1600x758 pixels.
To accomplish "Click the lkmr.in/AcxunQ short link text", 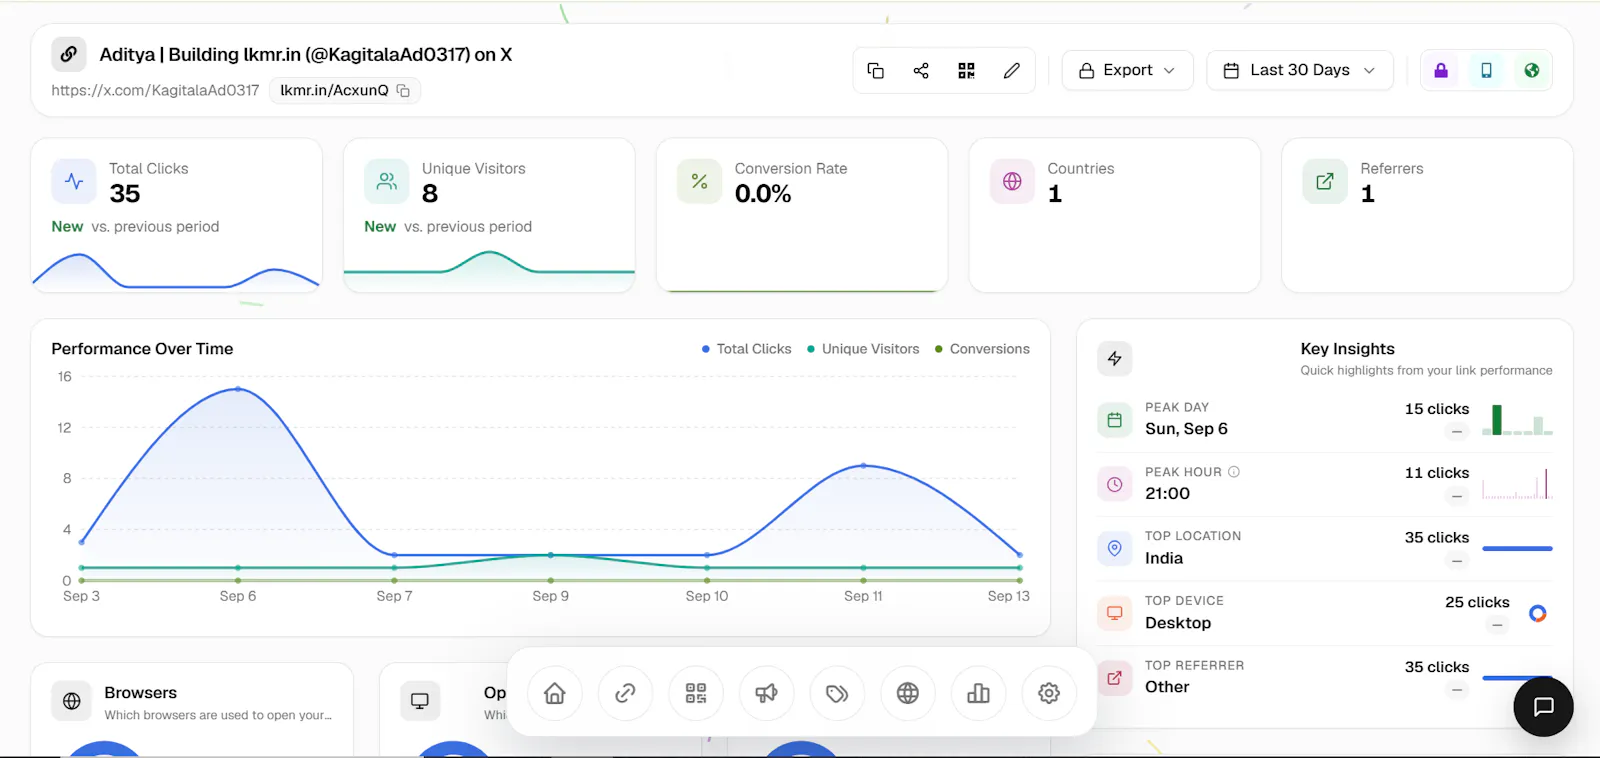I will (334, 91).
